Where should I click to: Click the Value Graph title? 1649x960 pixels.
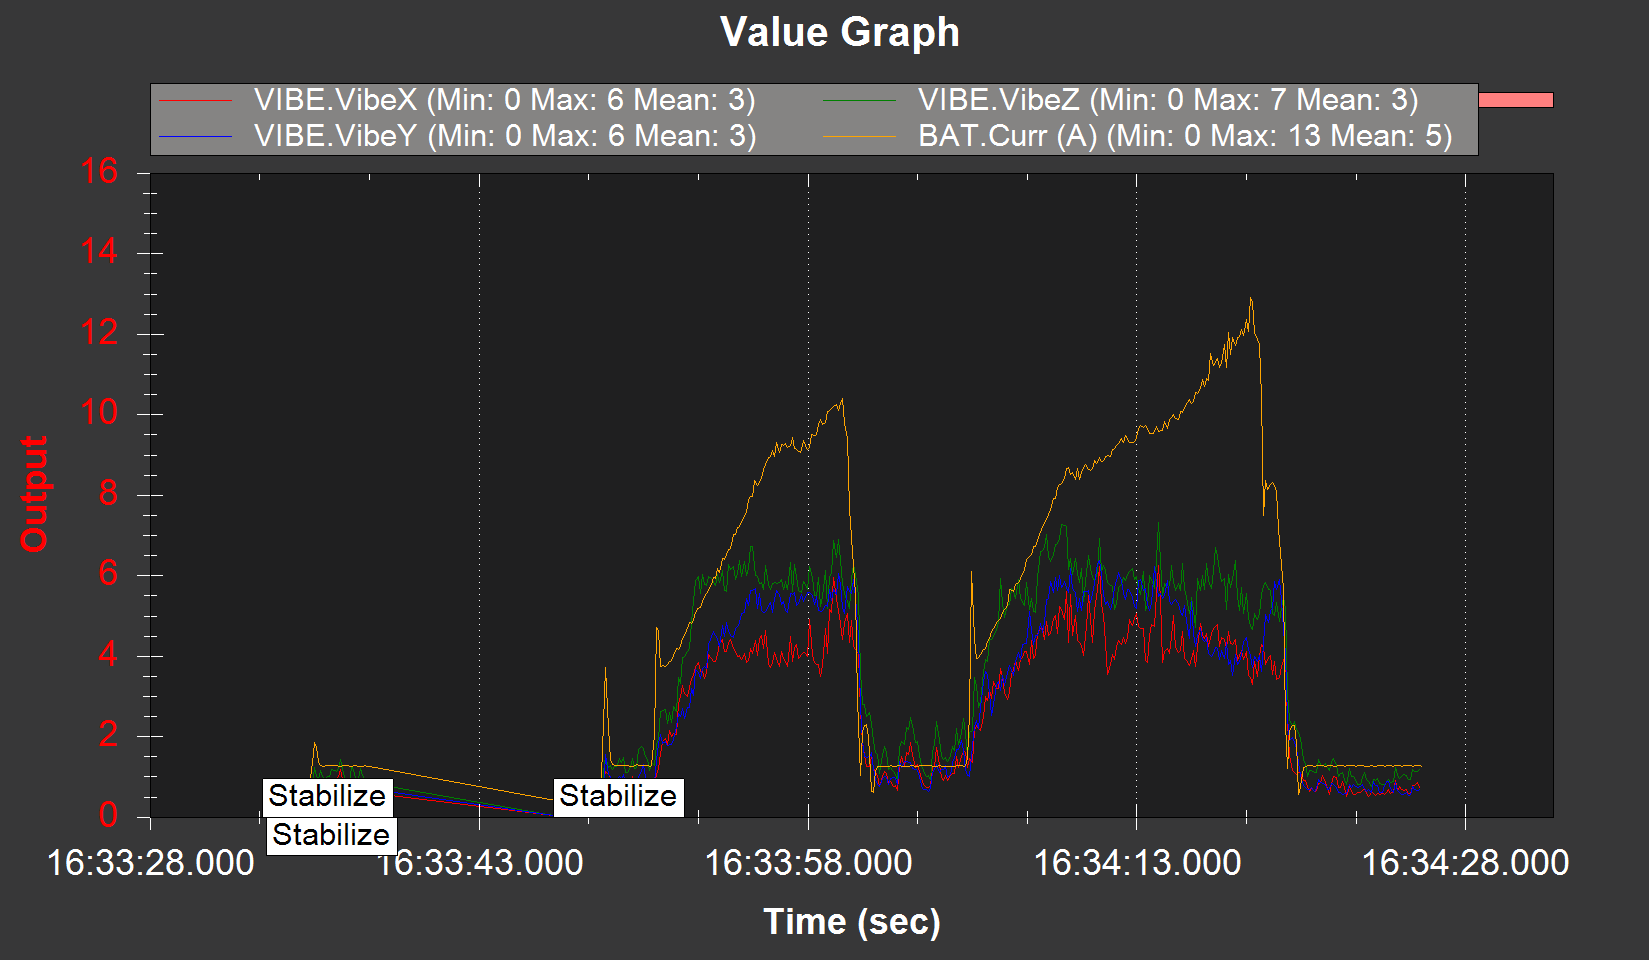840,32
